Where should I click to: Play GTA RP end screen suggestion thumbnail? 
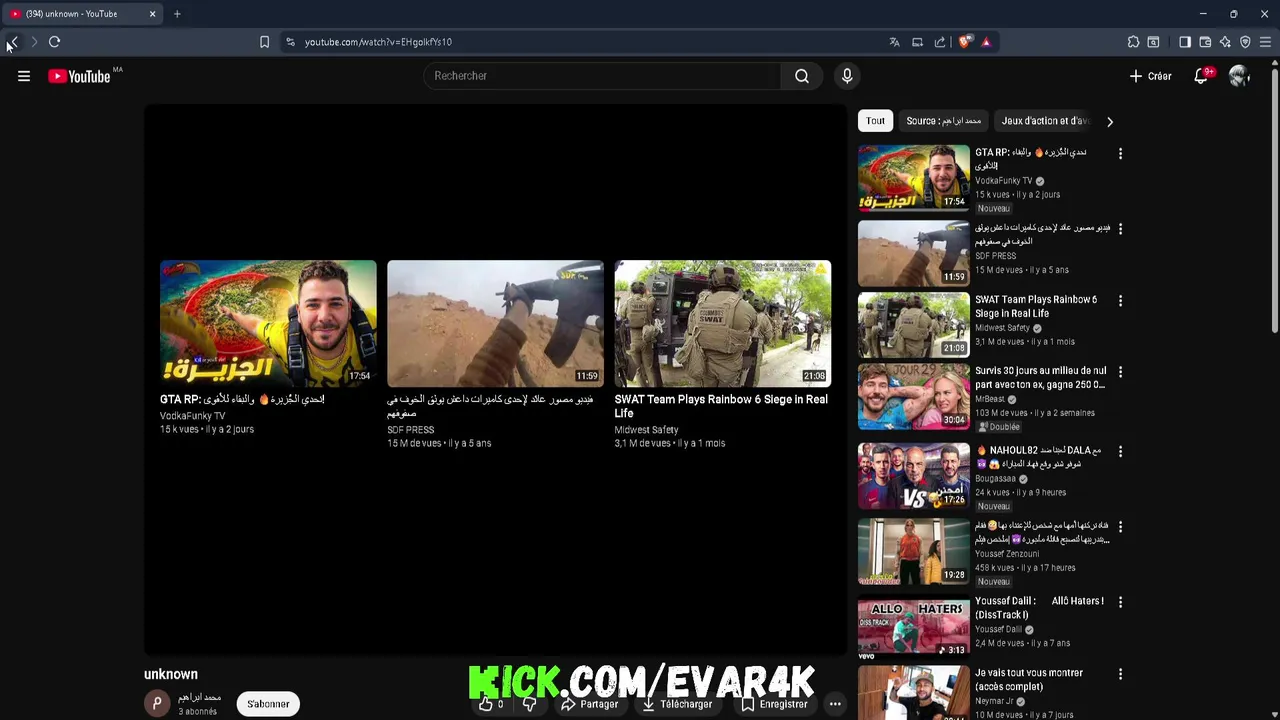click(x=268, y=324)
